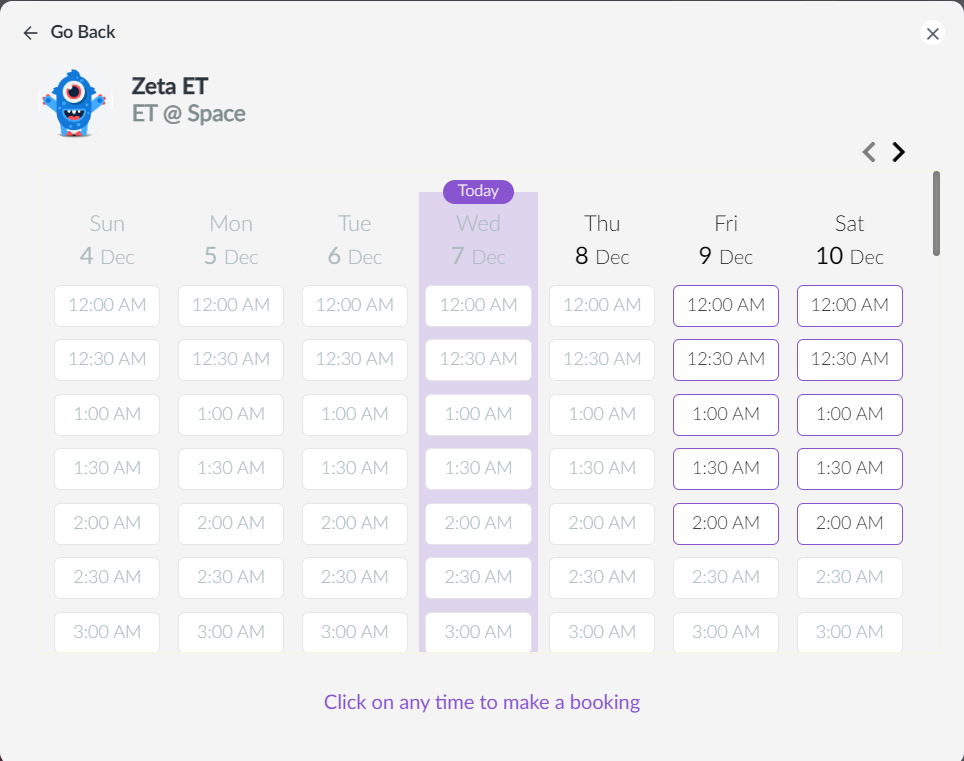Click the Today badge above Wednesday
This screenshot has height=761, width=964.
point(478,191)
